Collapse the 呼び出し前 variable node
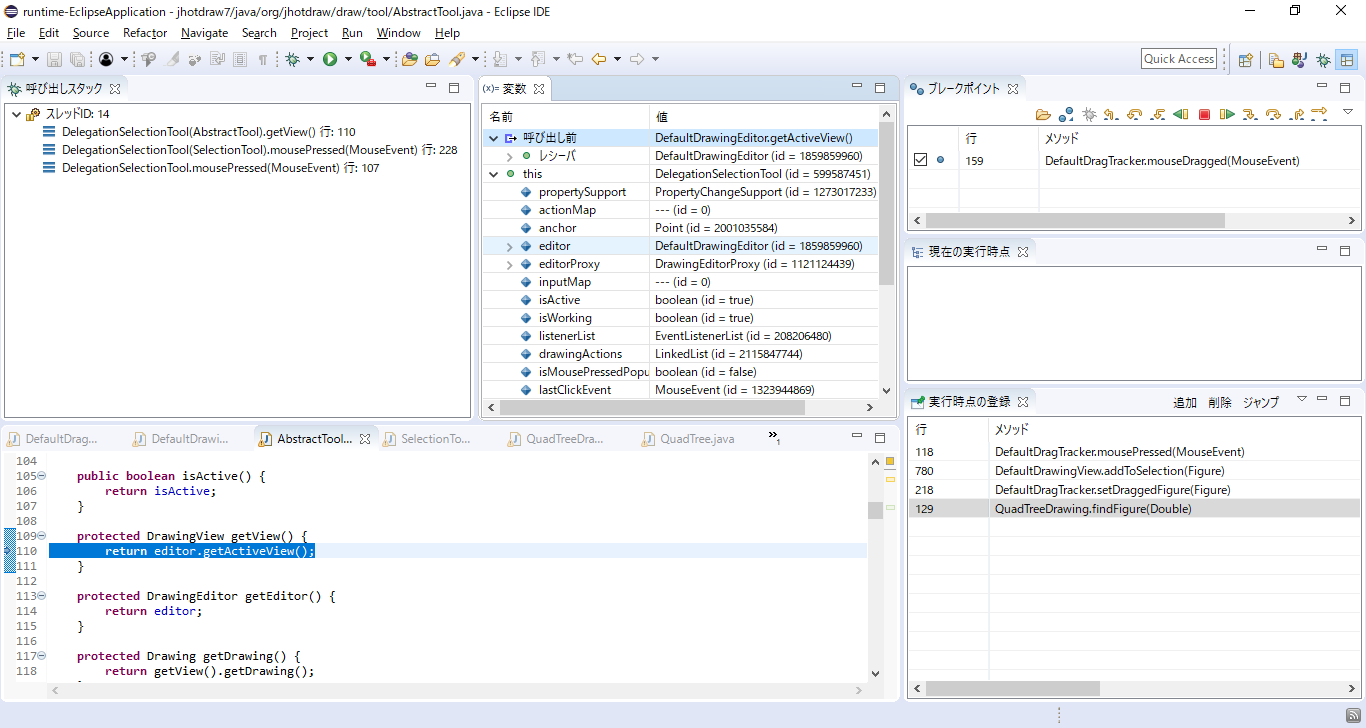This screenshot has height=728, width=1366. click(493, 138)
